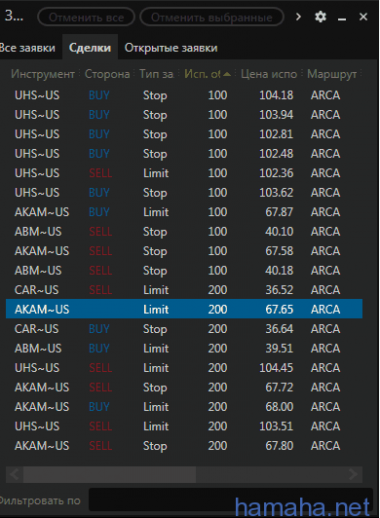Switch to the Открытые заявки tab
Screen dimensions: 380x518
click(x=171, y=48)
